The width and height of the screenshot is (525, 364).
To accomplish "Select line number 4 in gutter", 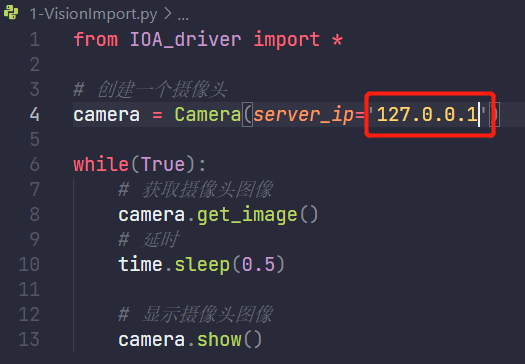I will 35,115.
